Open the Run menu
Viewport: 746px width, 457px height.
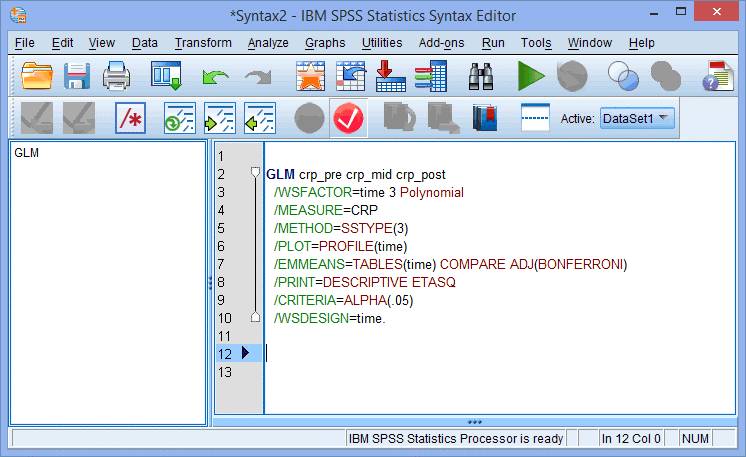(493, 43)
